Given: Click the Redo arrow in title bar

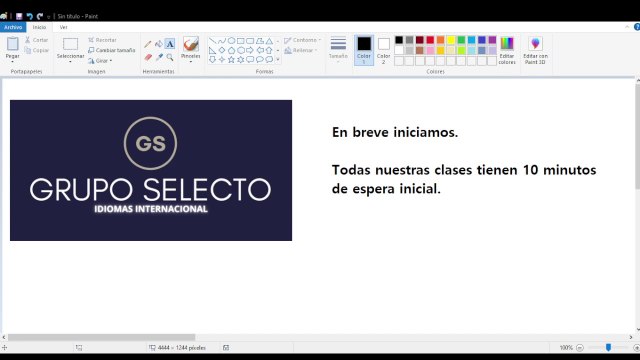Looking at the screenshot, I should click(x=40, y=16).
